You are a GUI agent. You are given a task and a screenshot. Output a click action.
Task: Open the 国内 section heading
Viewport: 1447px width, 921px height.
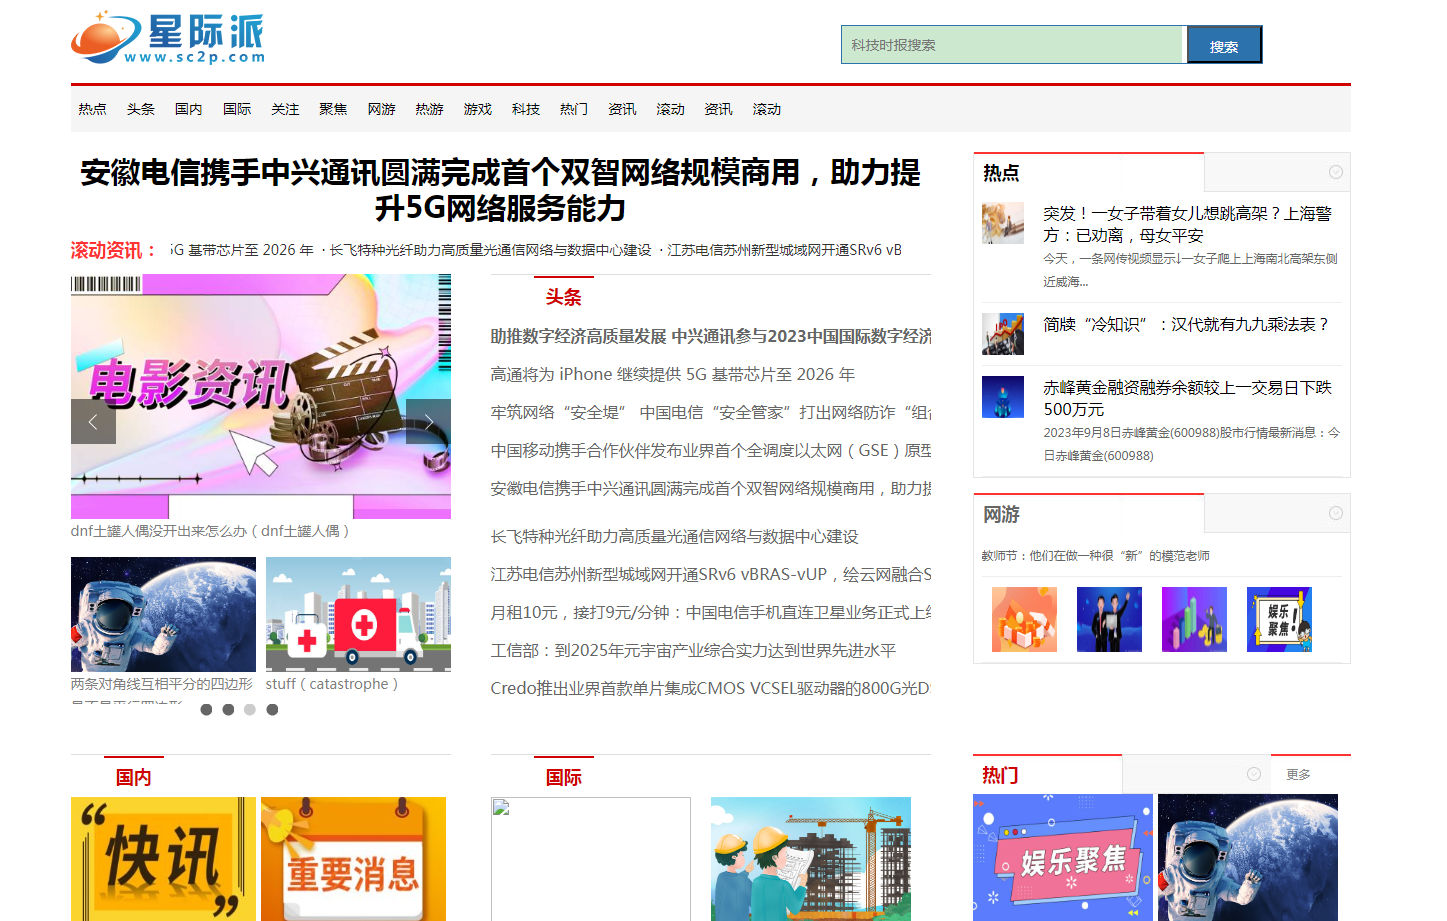(133, 777)
